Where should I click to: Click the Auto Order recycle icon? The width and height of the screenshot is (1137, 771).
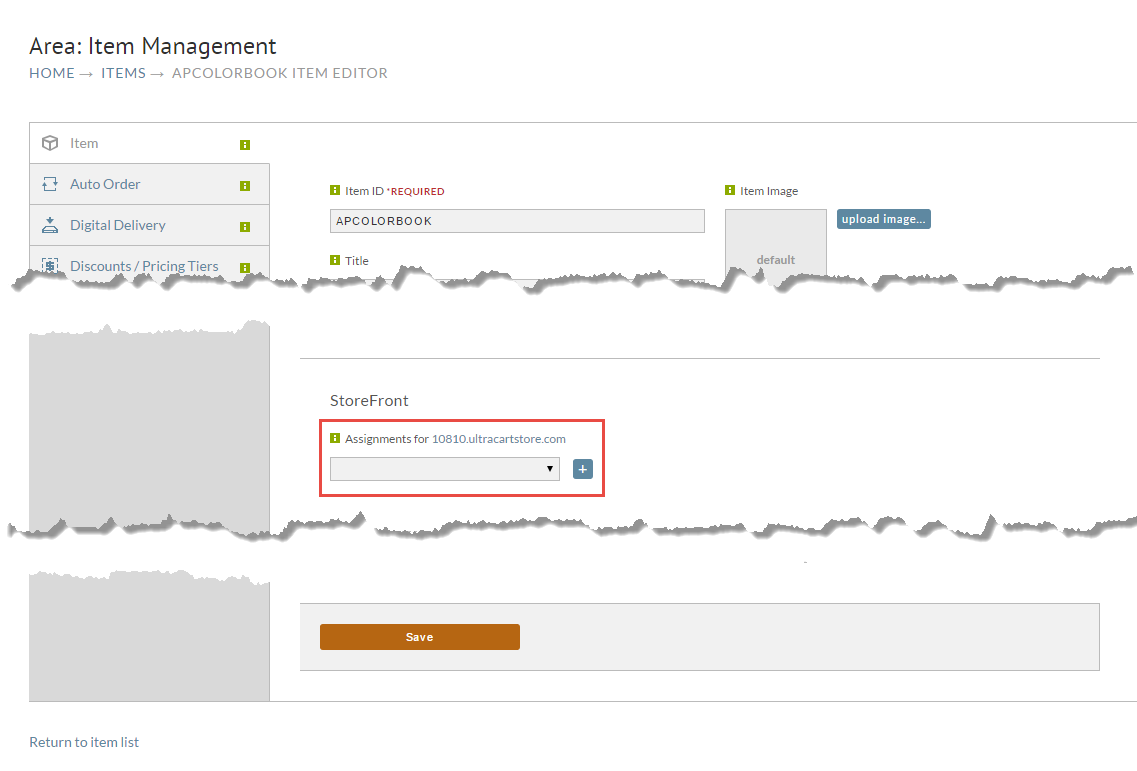50,184
